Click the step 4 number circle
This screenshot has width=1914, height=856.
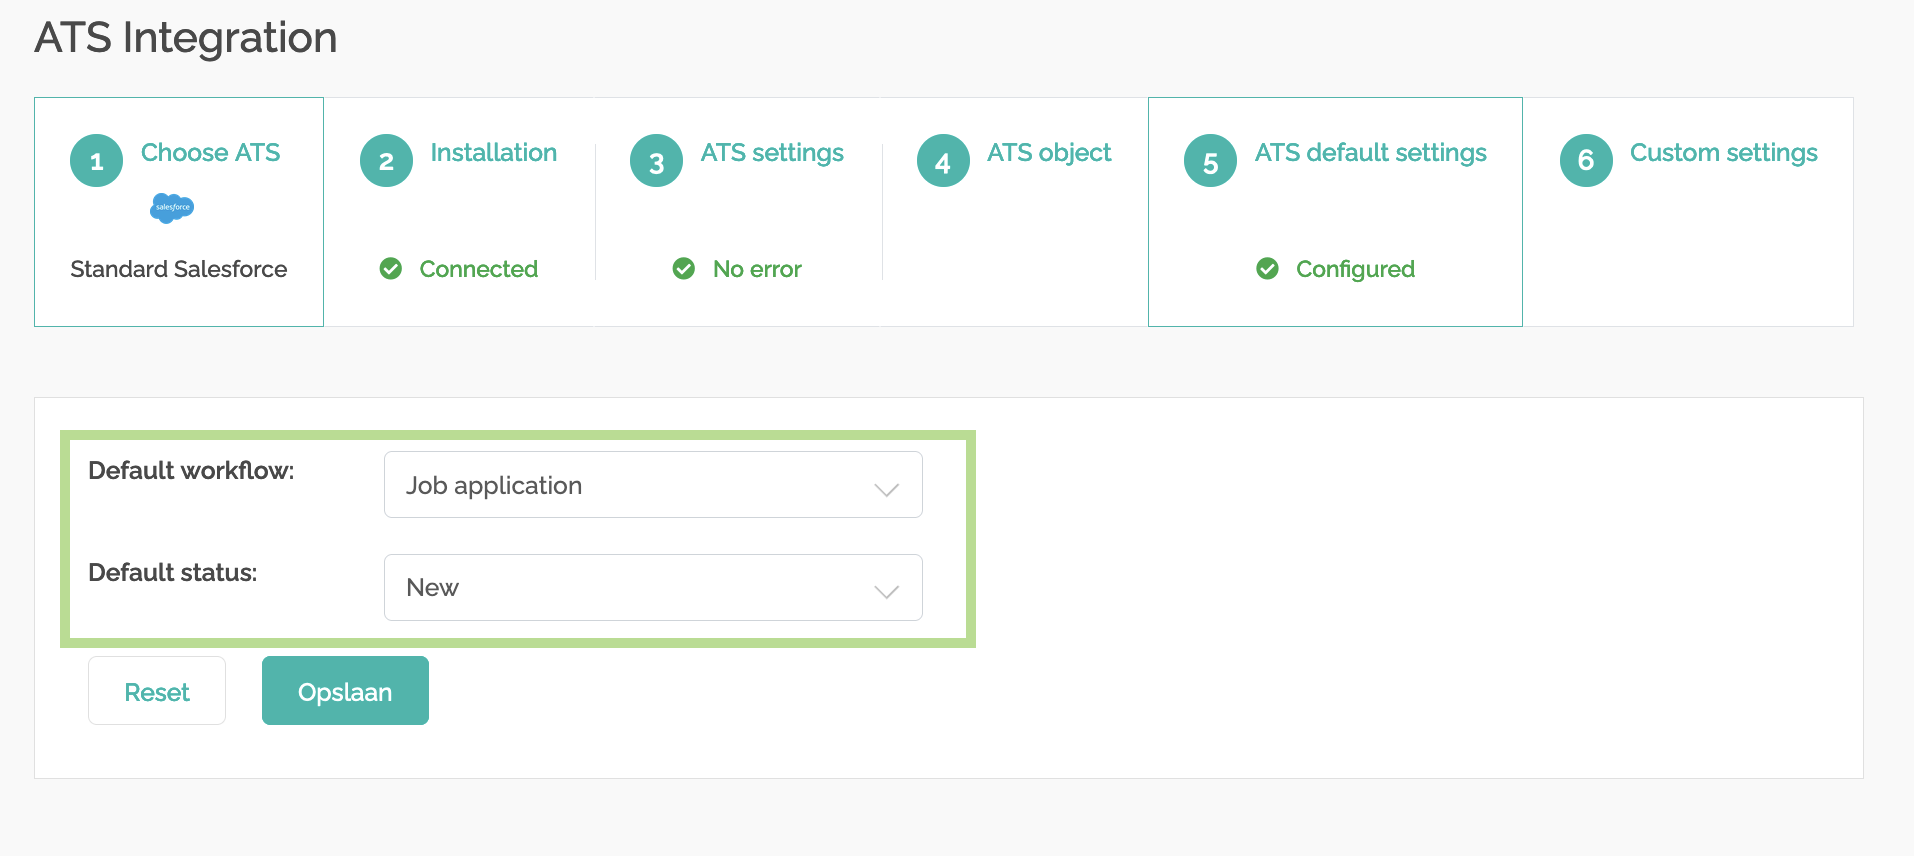click(x=943, y=161)
